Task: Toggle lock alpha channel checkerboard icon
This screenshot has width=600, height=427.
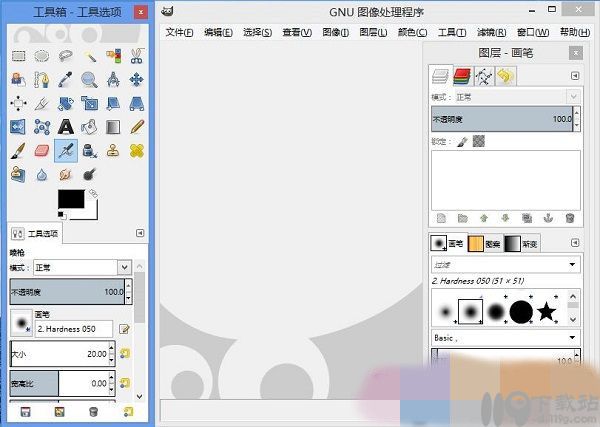Action: (479, 141)
